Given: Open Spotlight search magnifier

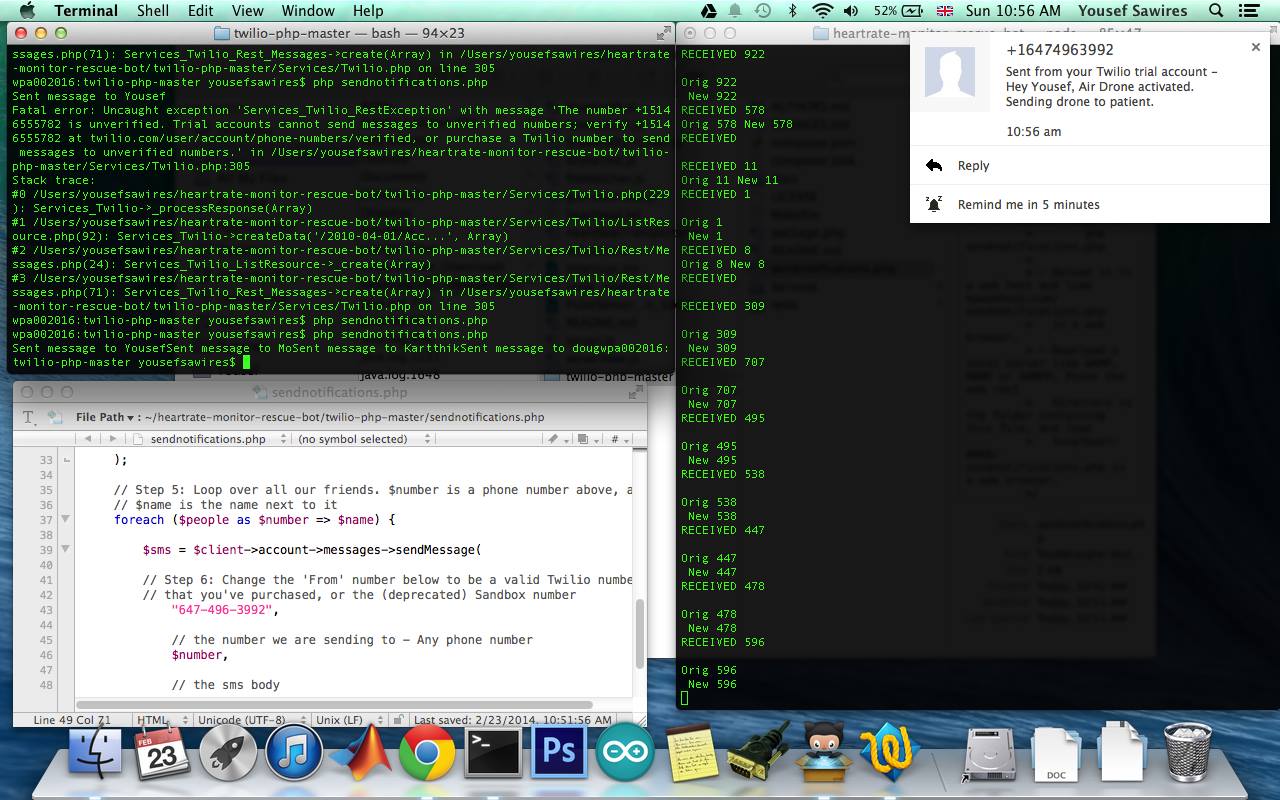Looking at the screenshot, I should [1216, 11].
